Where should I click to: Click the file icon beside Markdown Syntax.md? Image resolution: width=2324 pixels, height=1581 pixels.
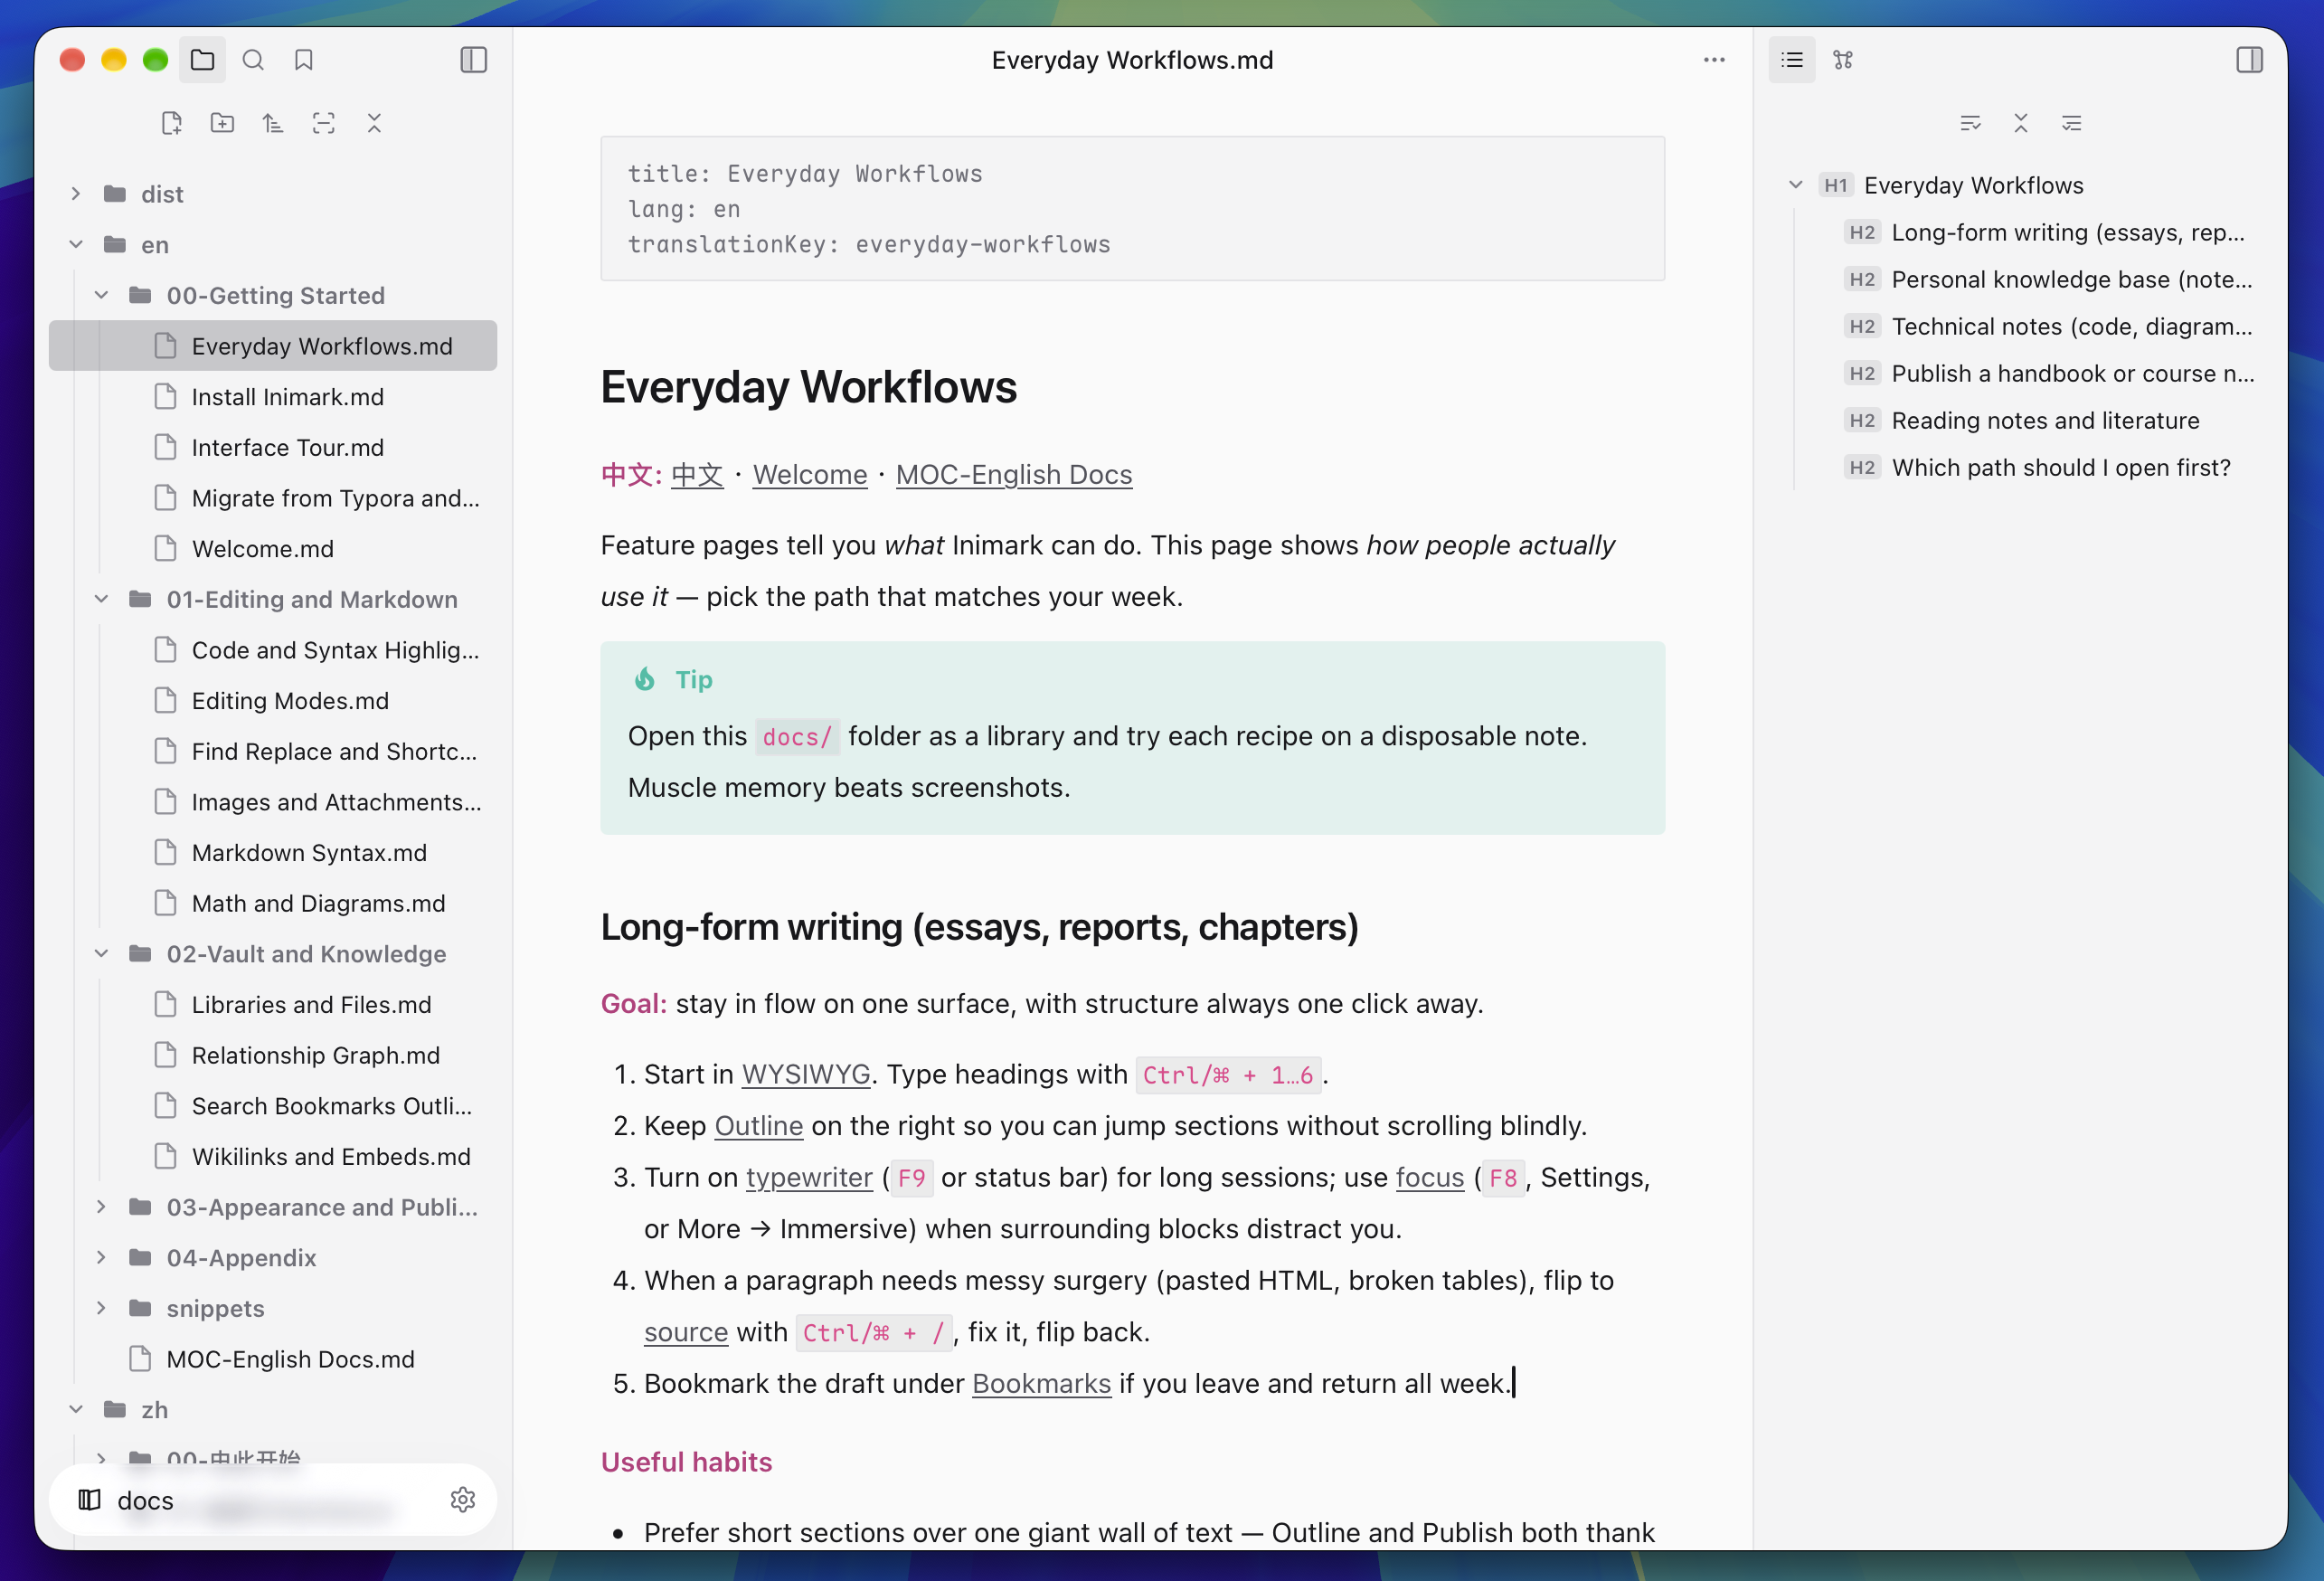166,852
